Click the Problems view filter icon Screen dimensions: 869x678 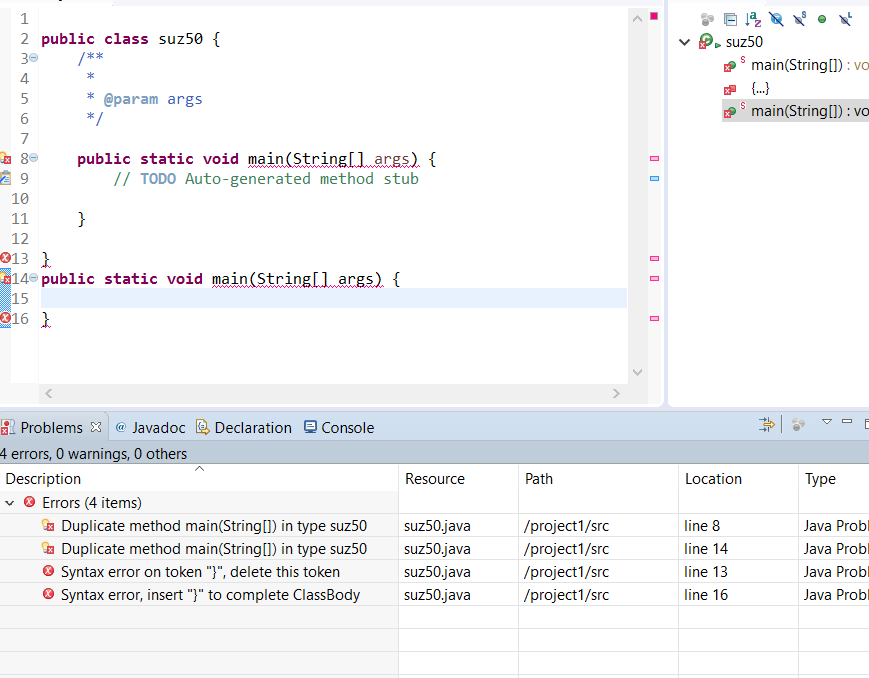click(x=767, y=425)
